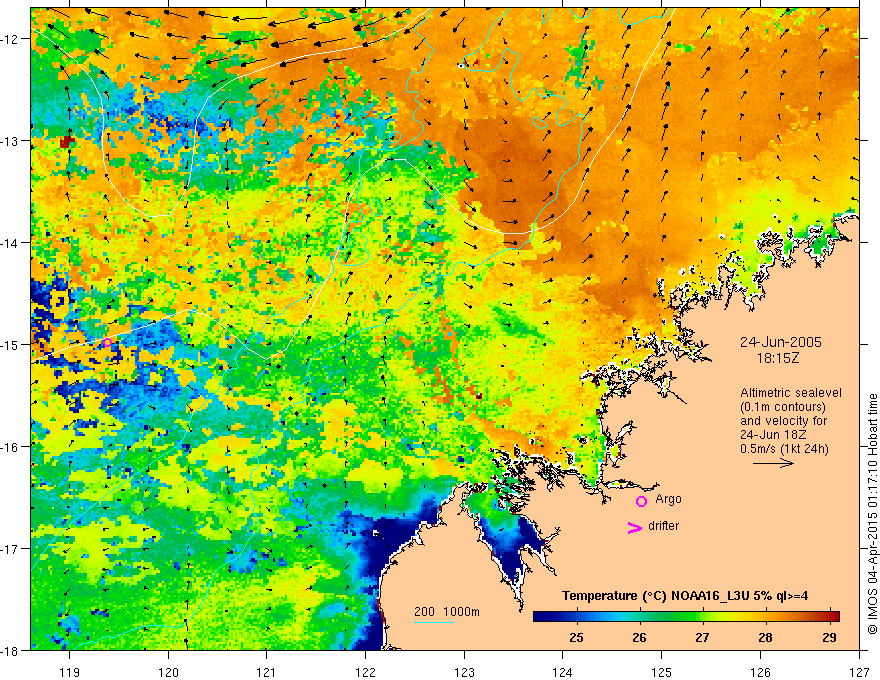
Task: Click the magenta drifter arrow legend icon
Action: tap(635, 527)
